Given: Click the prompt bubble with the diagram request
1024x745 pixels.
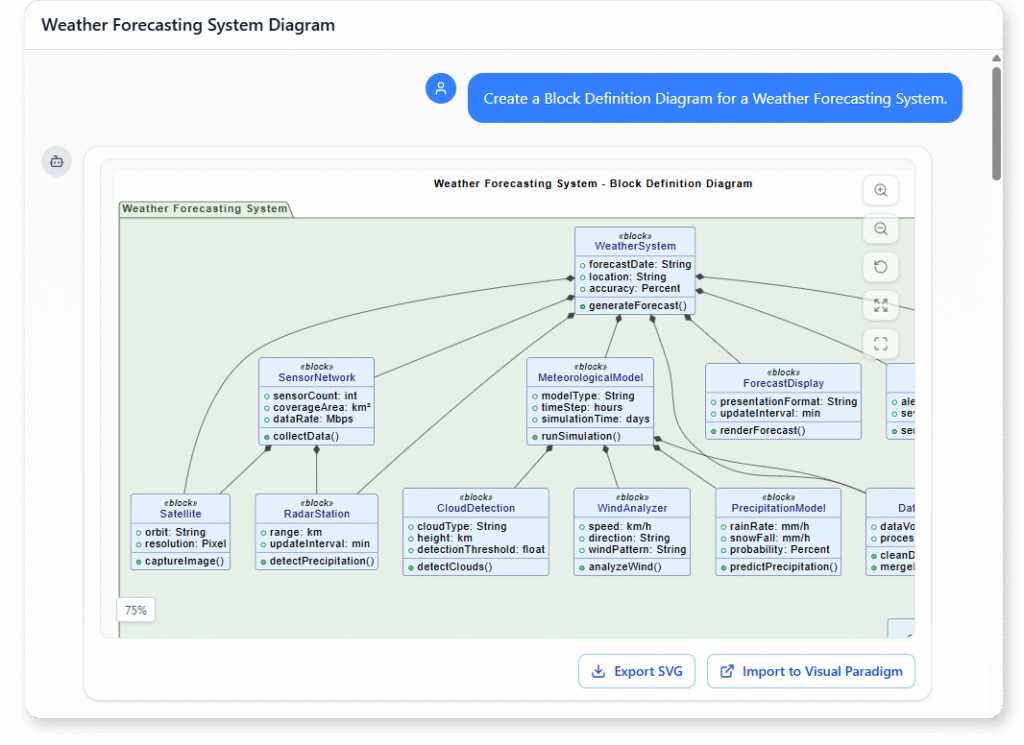Looking at the screenshot, I should [715, 98].
